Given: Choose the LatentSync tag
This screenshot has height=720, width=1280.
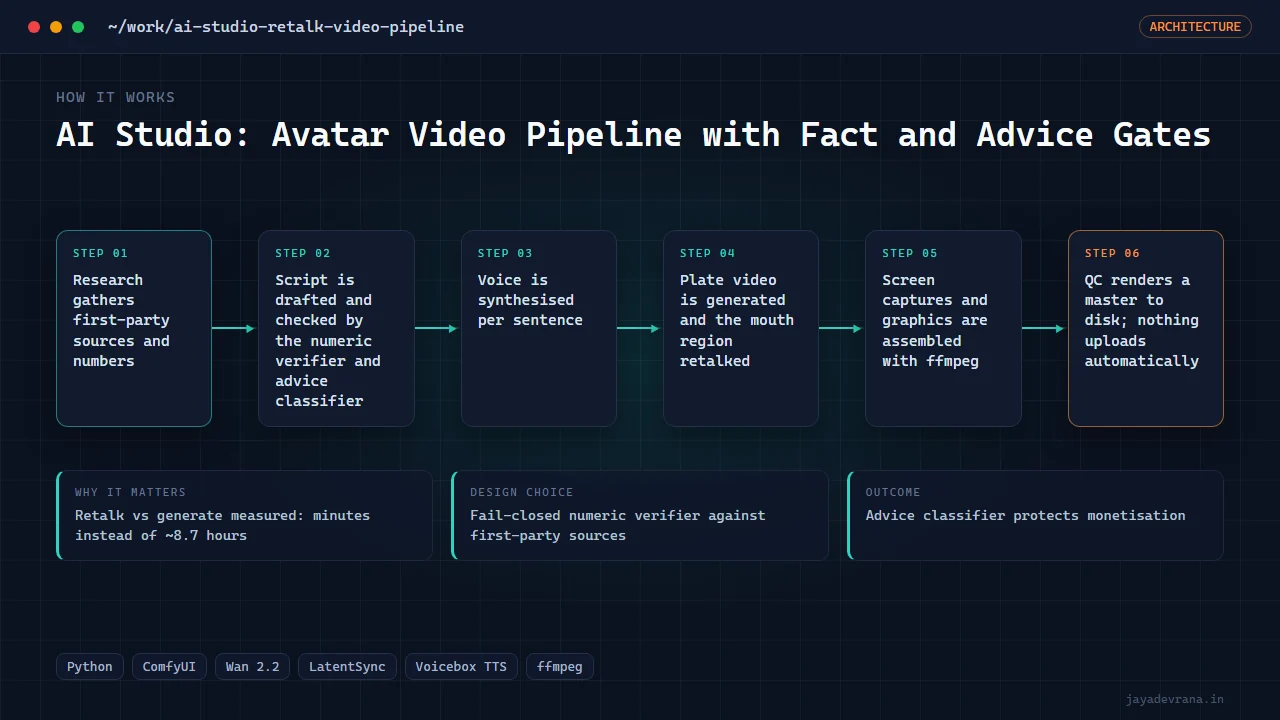Looking at the screenshot, I should (347, 667).
